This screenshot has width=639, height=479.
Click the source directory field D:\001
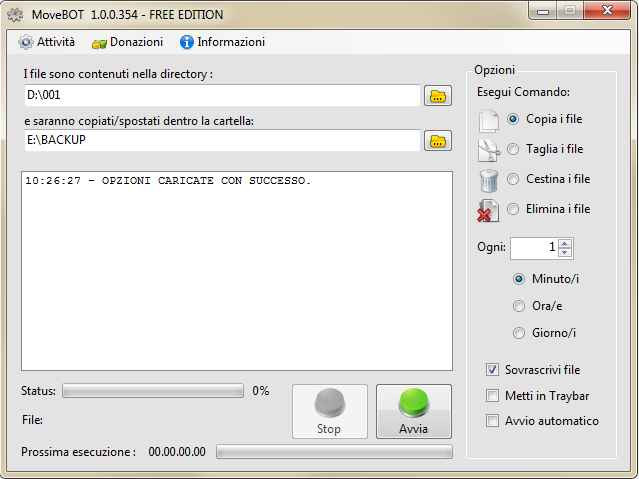tap(222, 95)
